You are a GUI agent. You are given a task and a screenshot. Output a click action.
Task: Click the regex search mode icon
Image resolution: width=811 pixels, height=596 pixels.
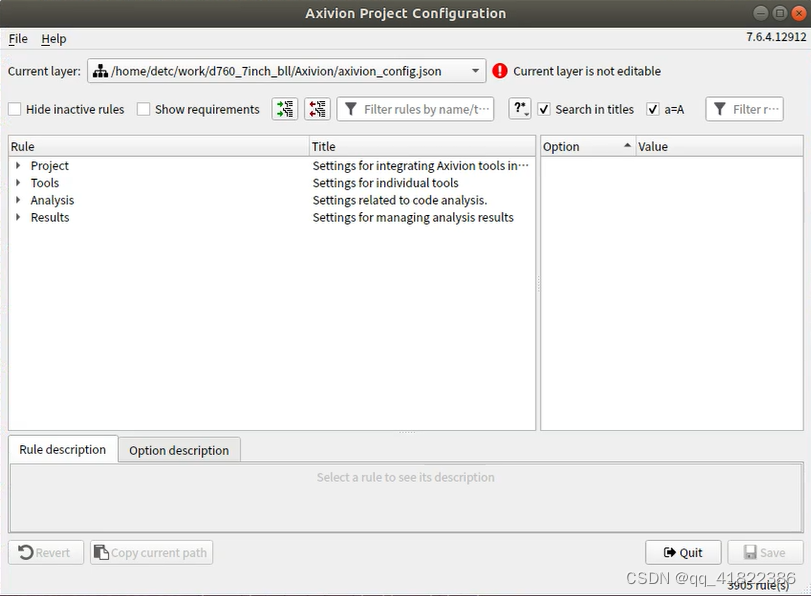(520, 109)
